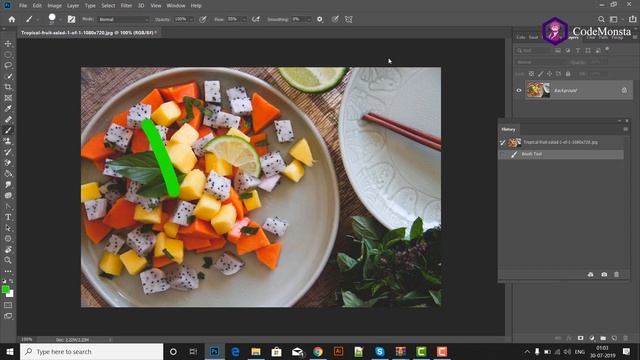Select the Lasso tool
Image resolution: width=640 pixels, height=360 pixels.
click(x=8, y=65)
